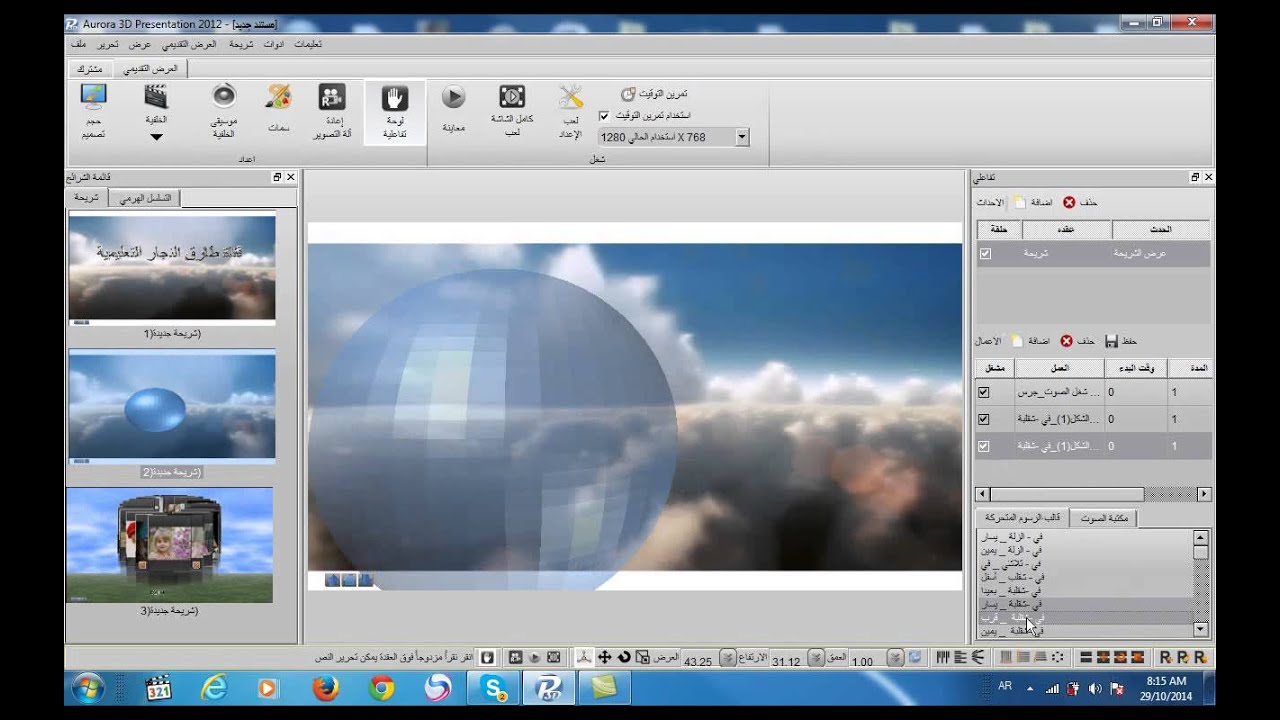Select slide 2 thumbnail with blue sphere
This screenshot has width=1280, height=720.
(172, 407)
